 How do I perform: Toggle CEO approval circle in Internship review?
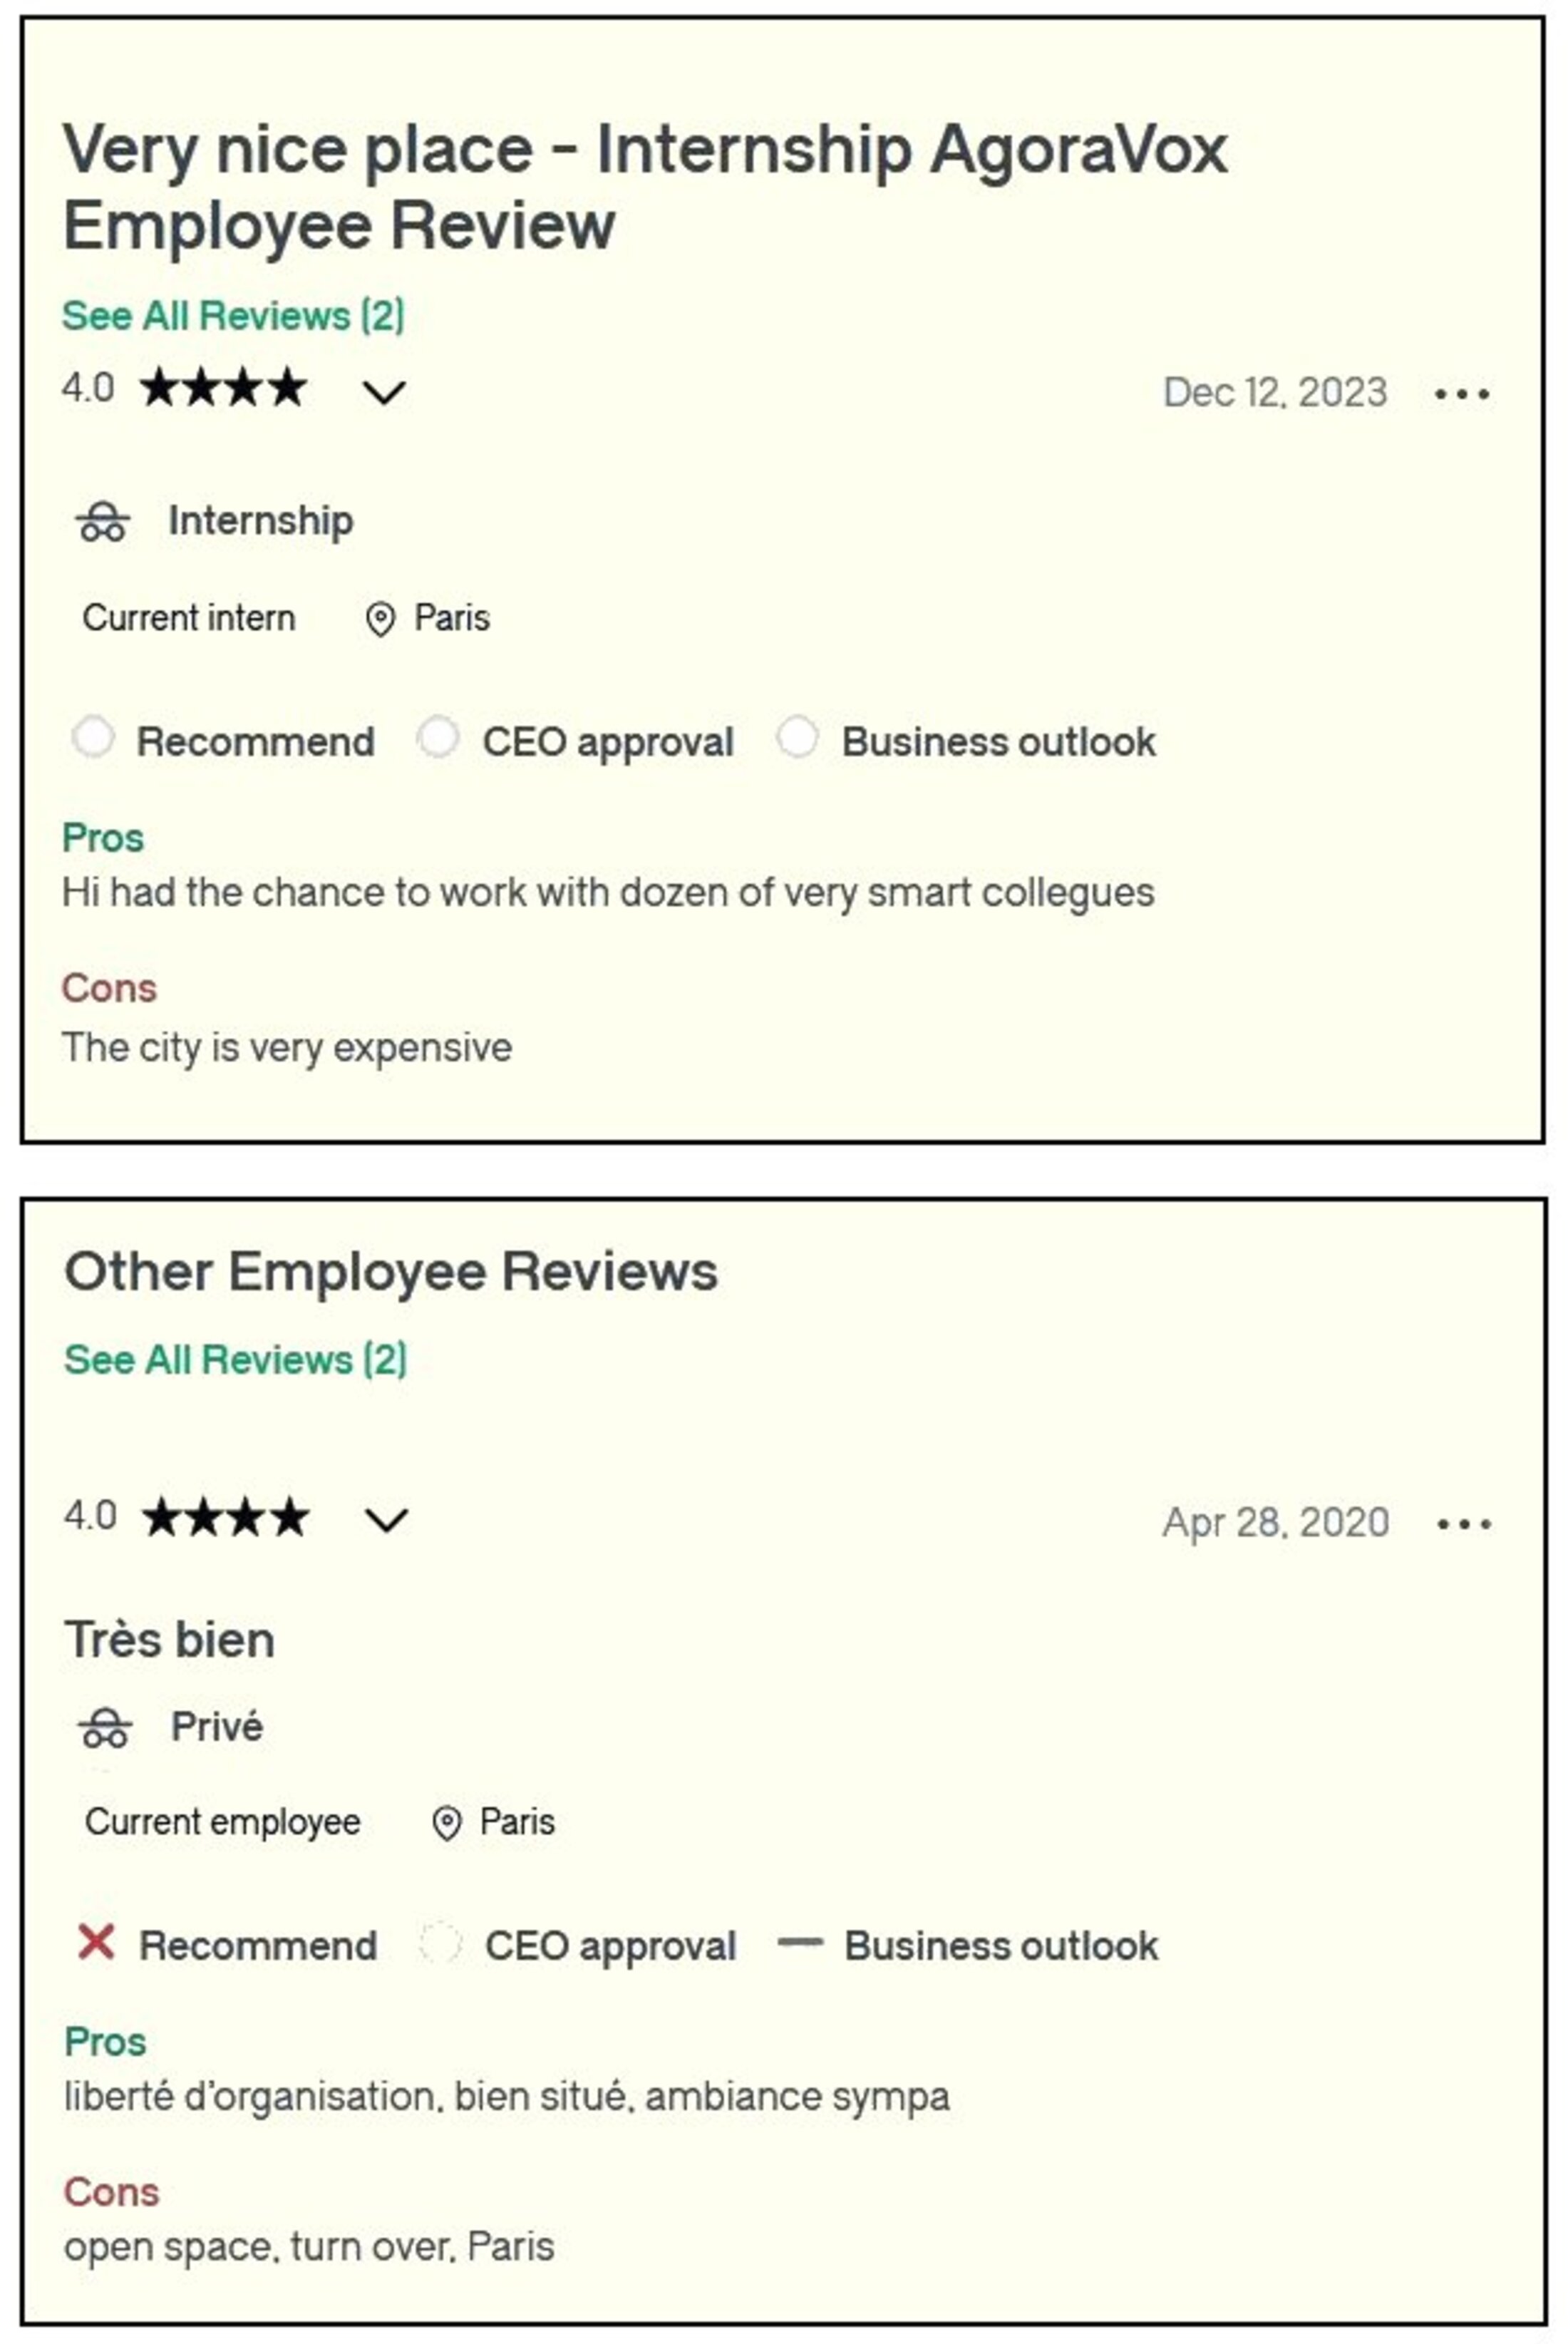click(438, 738)
